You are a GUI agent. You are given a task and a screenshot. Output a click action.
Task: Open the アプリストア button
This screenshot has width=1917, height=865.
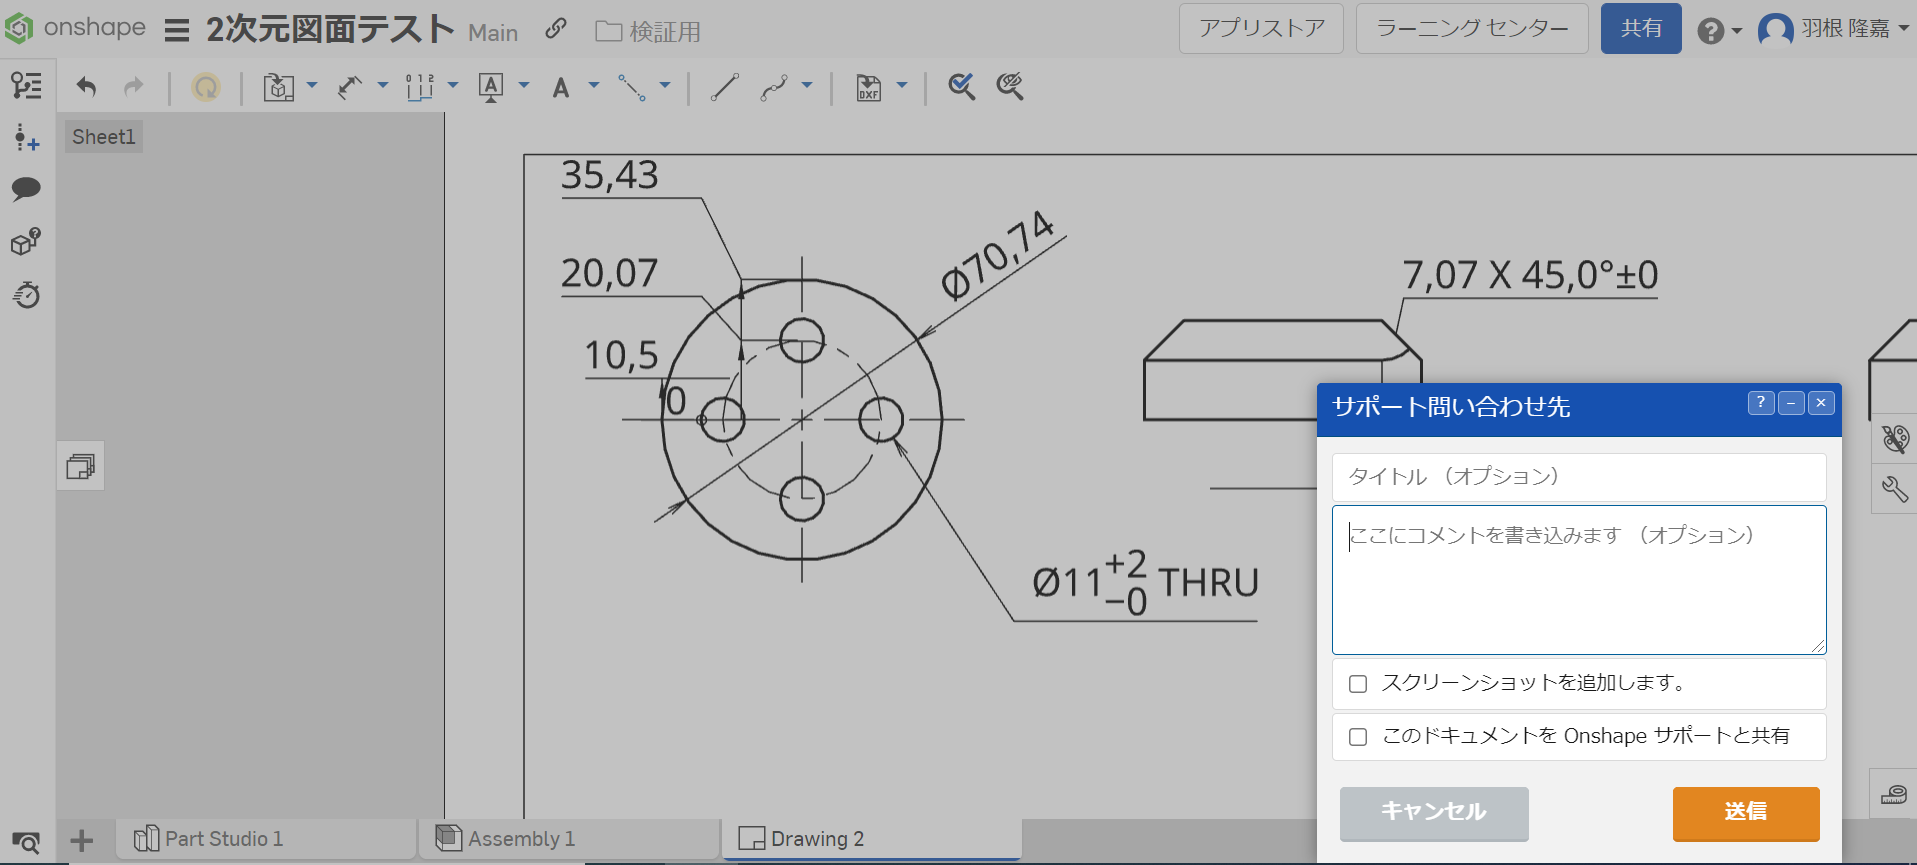click(1262, 28)
